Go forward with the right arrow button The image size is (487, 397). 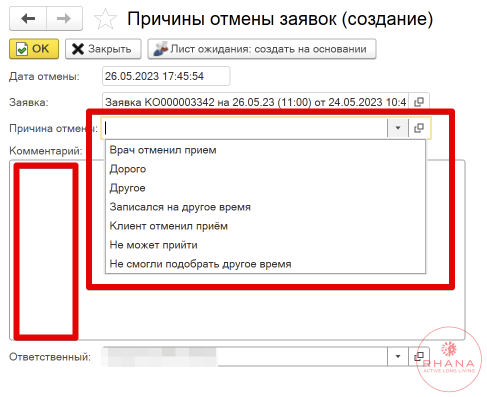tap(64, 19)
